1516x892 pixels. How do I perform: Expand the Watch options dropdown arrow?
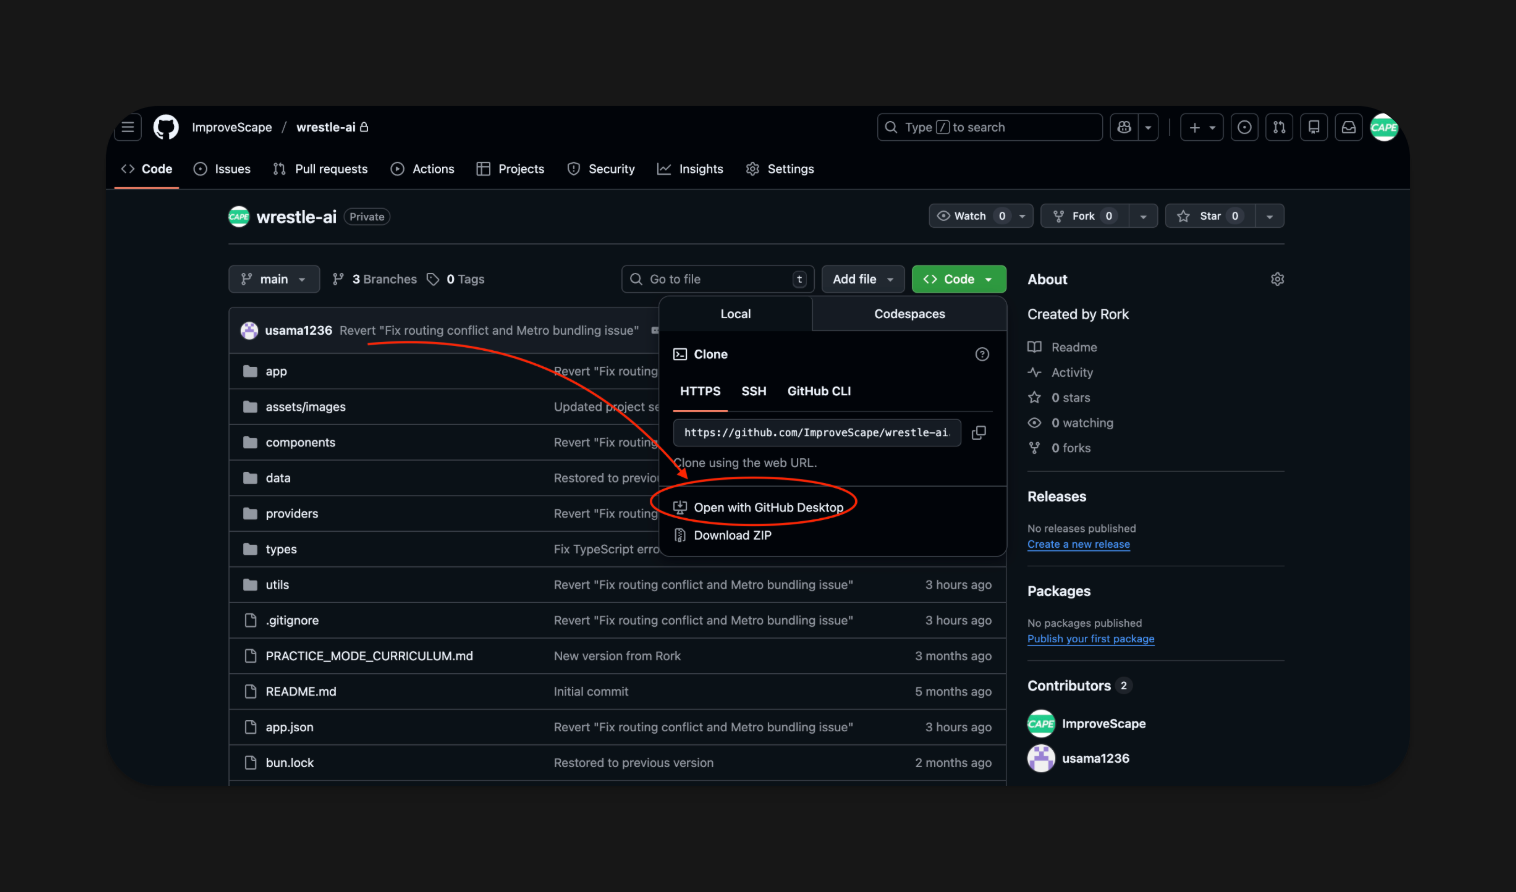(x=1022, y=216)
